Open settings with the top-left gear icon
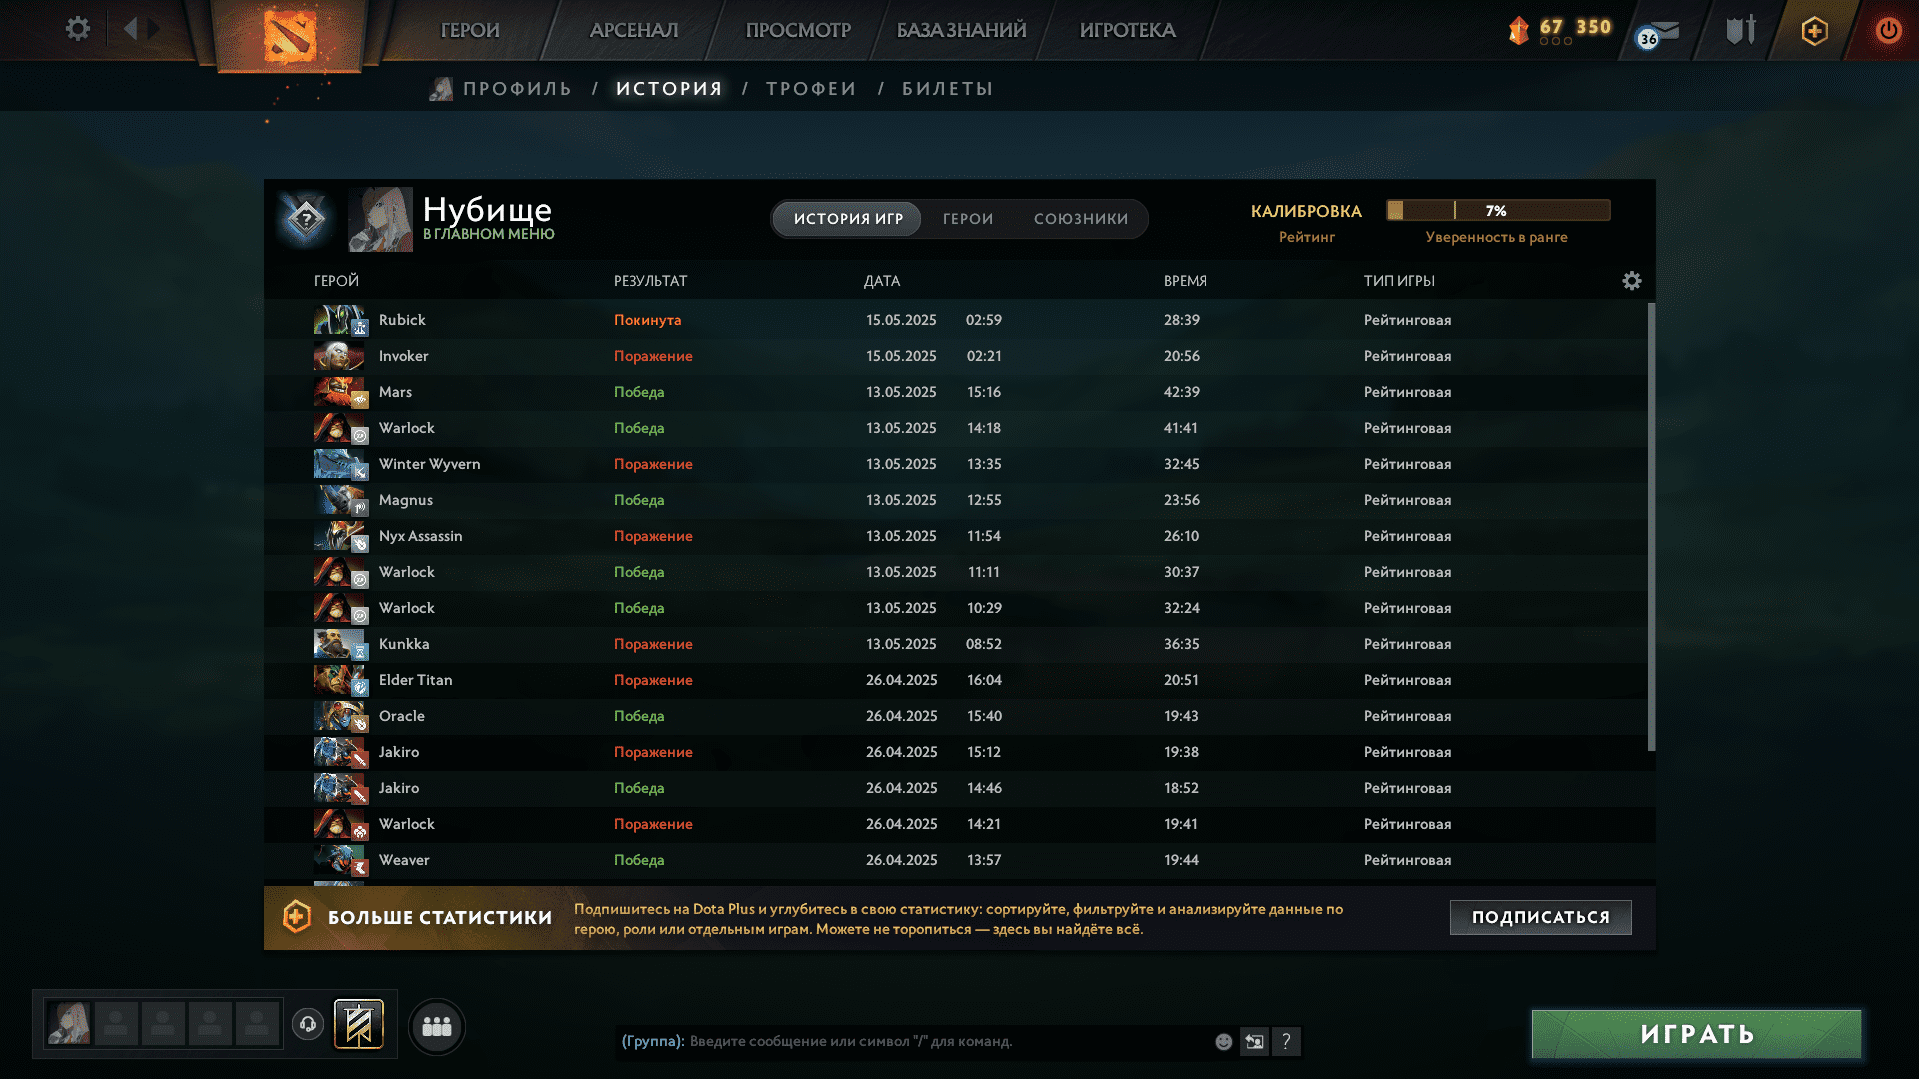Viewport: 1919px width, 1079px height. tap(77, 29)
